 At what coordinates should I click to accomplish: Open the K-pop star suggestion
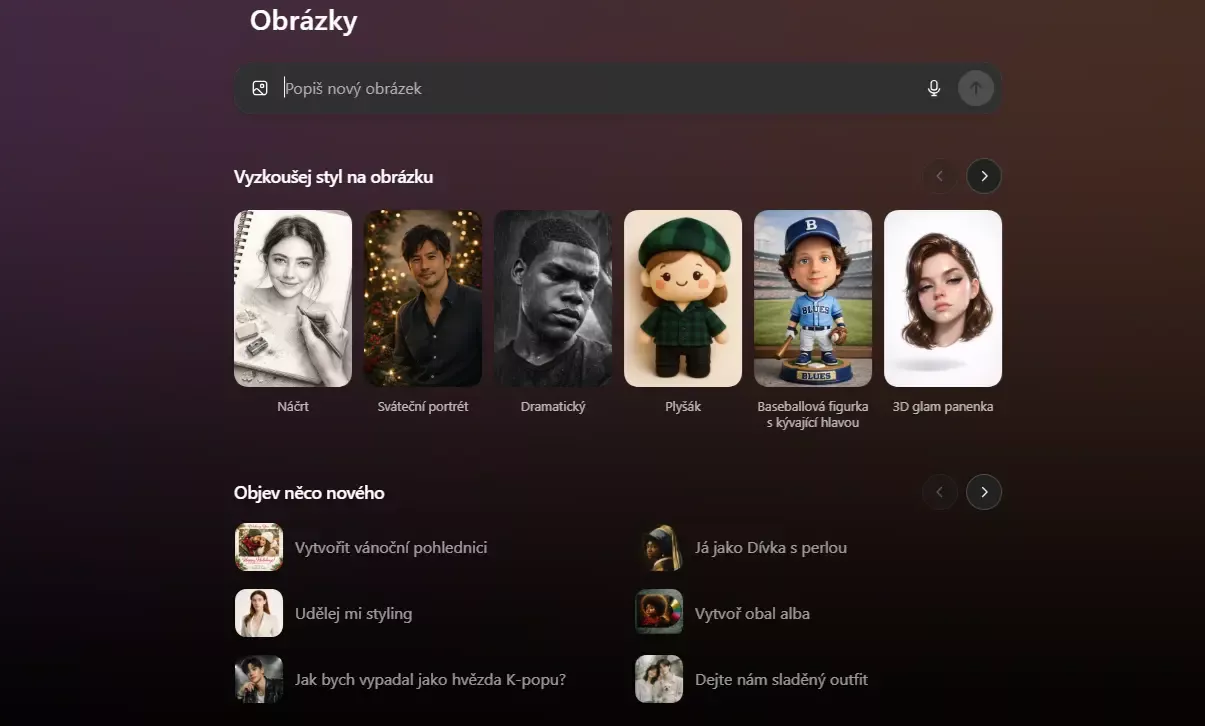pyautogui.click(x=430, y=679)
